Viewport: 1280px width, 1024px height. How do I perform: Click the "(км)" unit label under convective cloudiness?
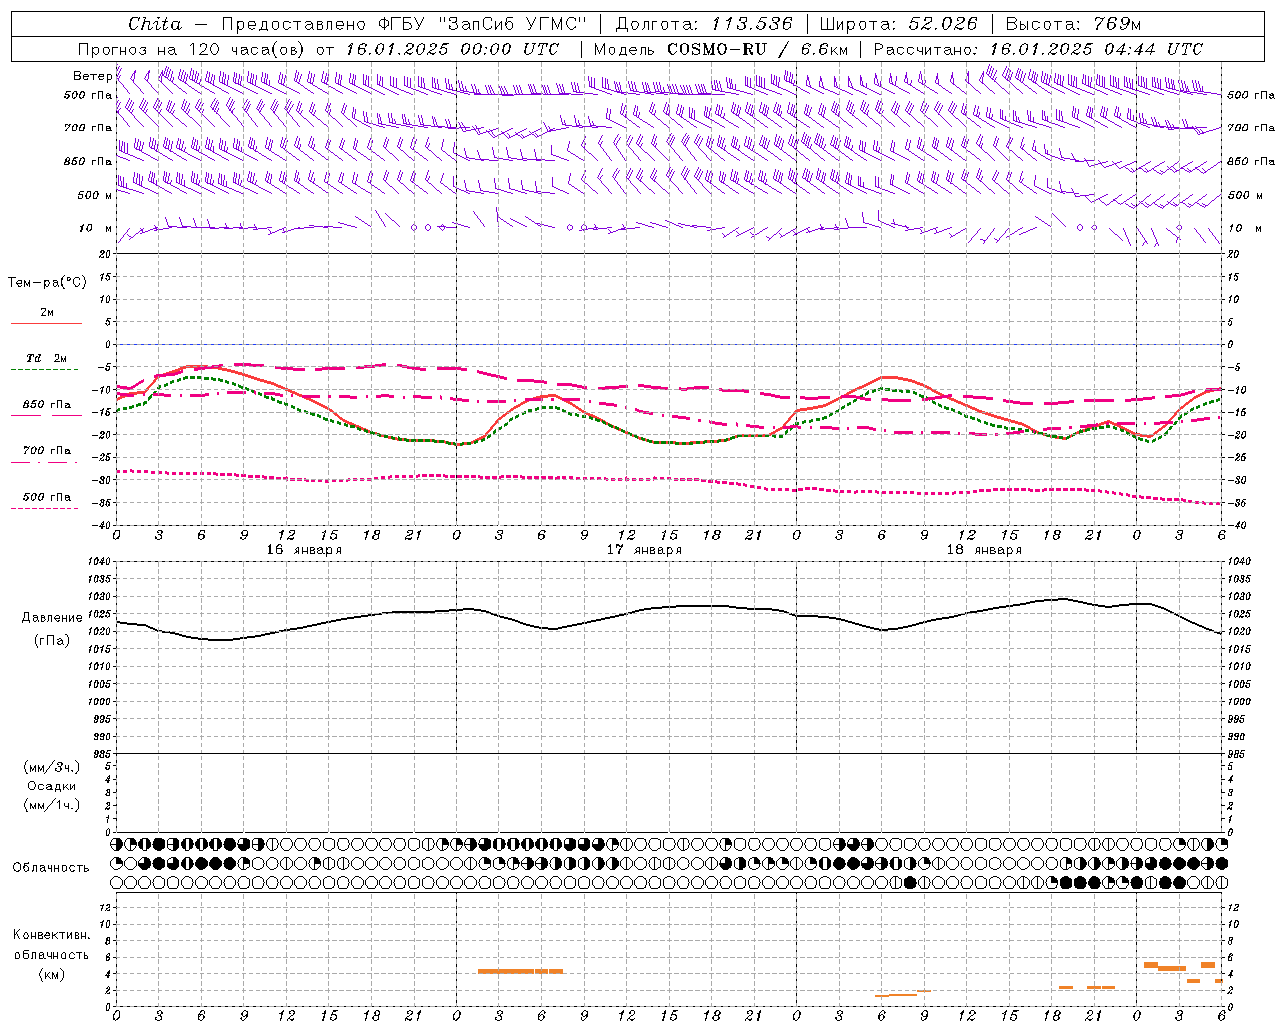(x=52, y=974)
